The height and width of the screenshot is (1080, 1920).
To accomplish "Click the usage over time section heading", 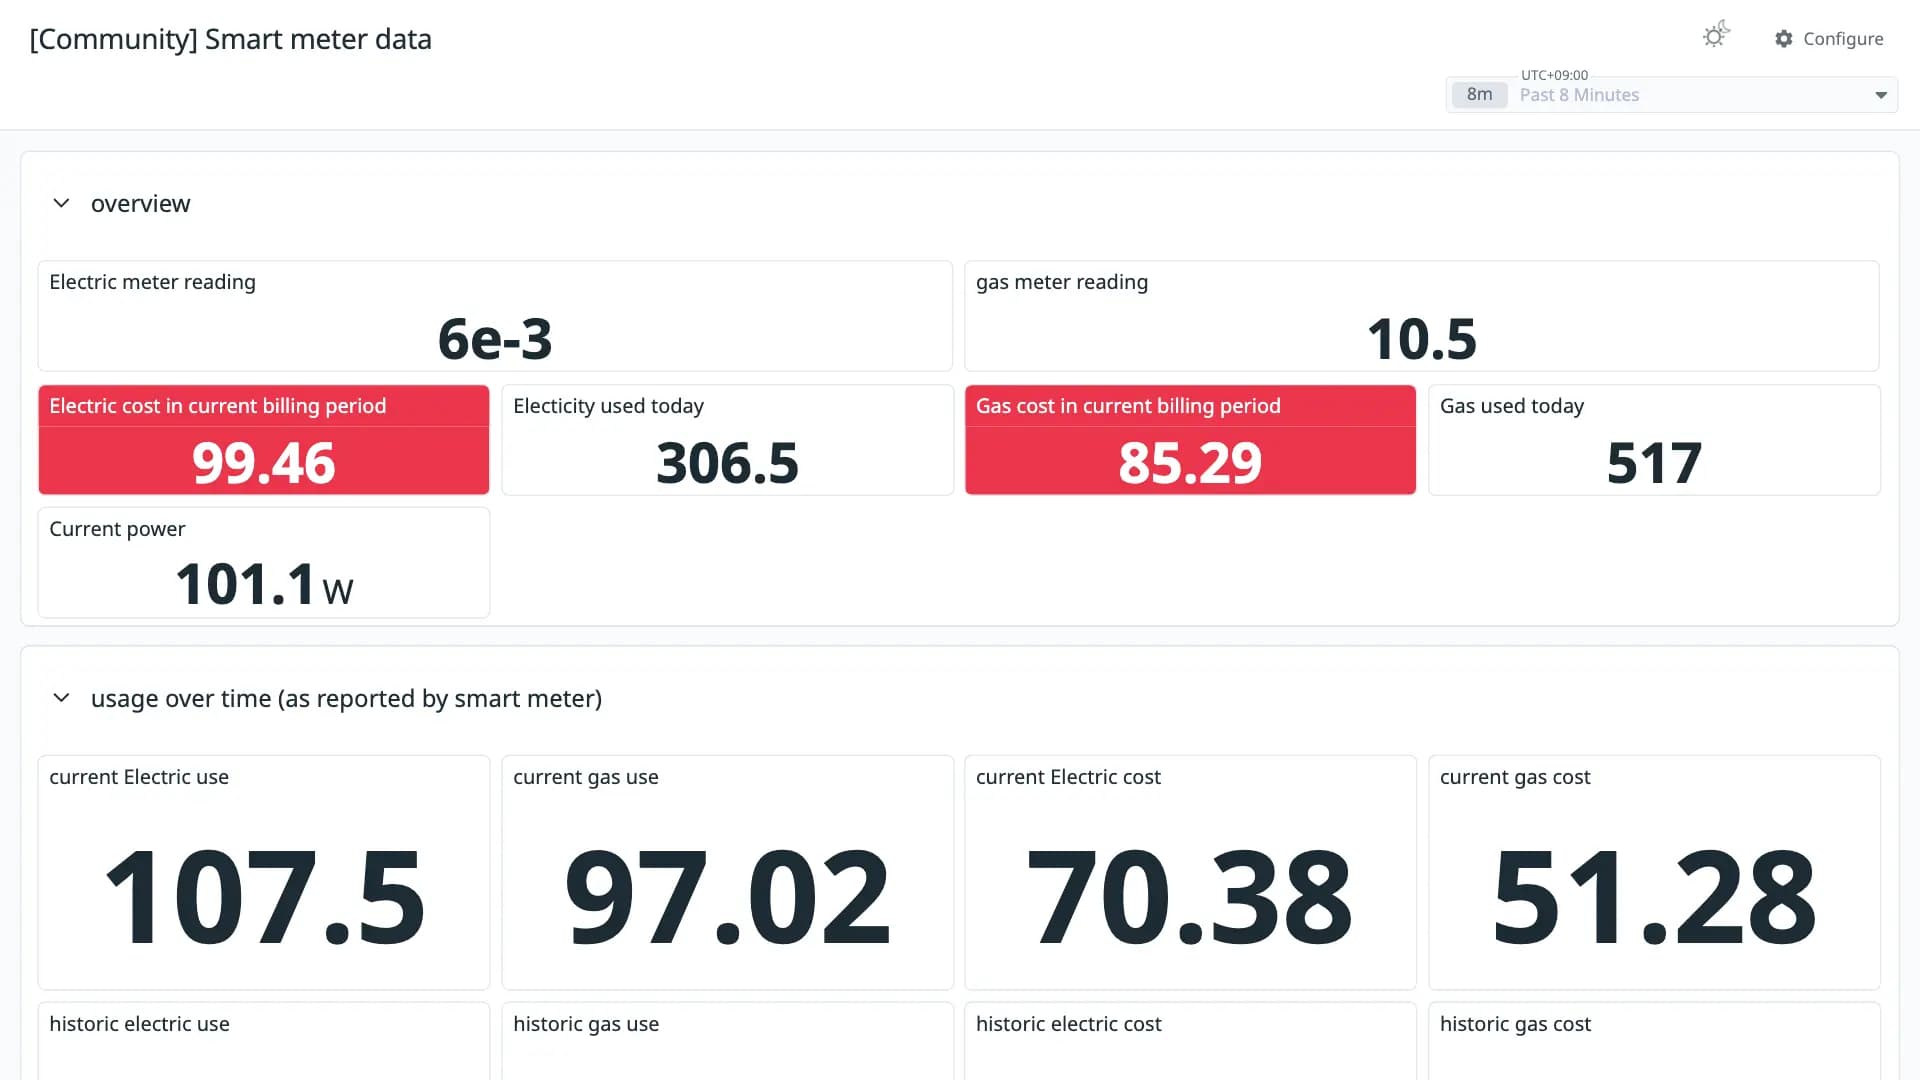I will tap(346, 698).
